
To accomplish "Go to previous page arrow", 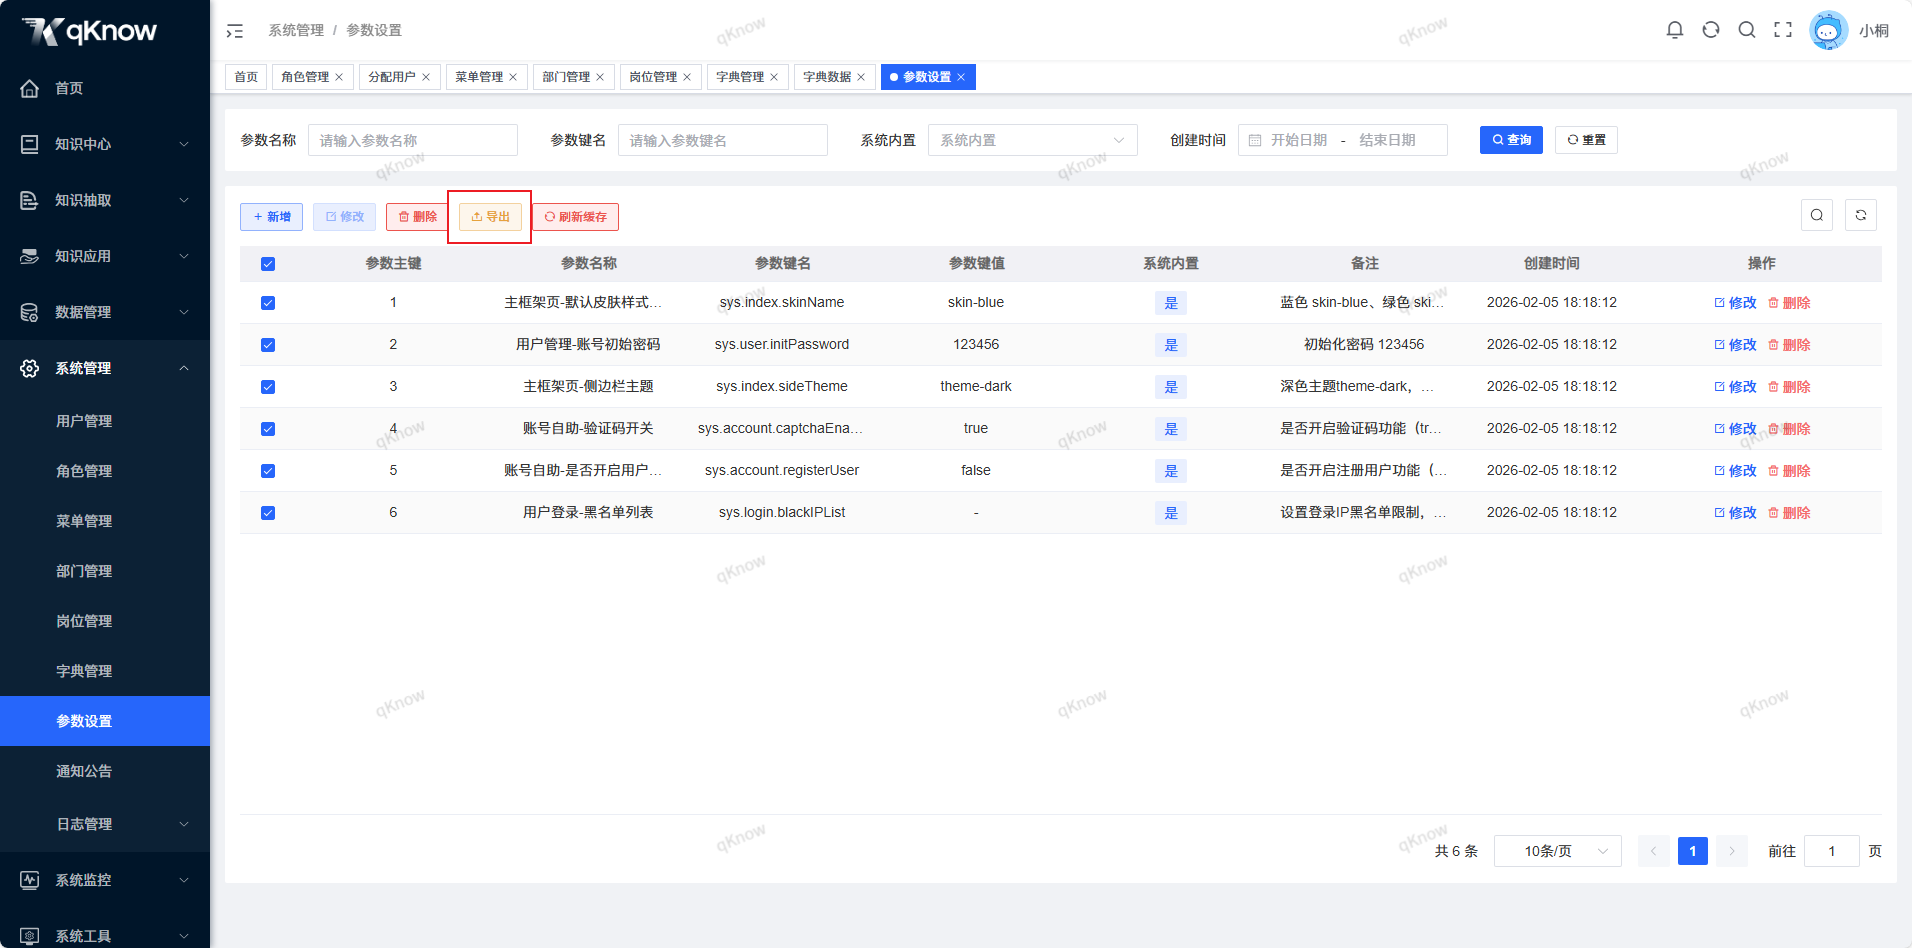I will 1653,851.
